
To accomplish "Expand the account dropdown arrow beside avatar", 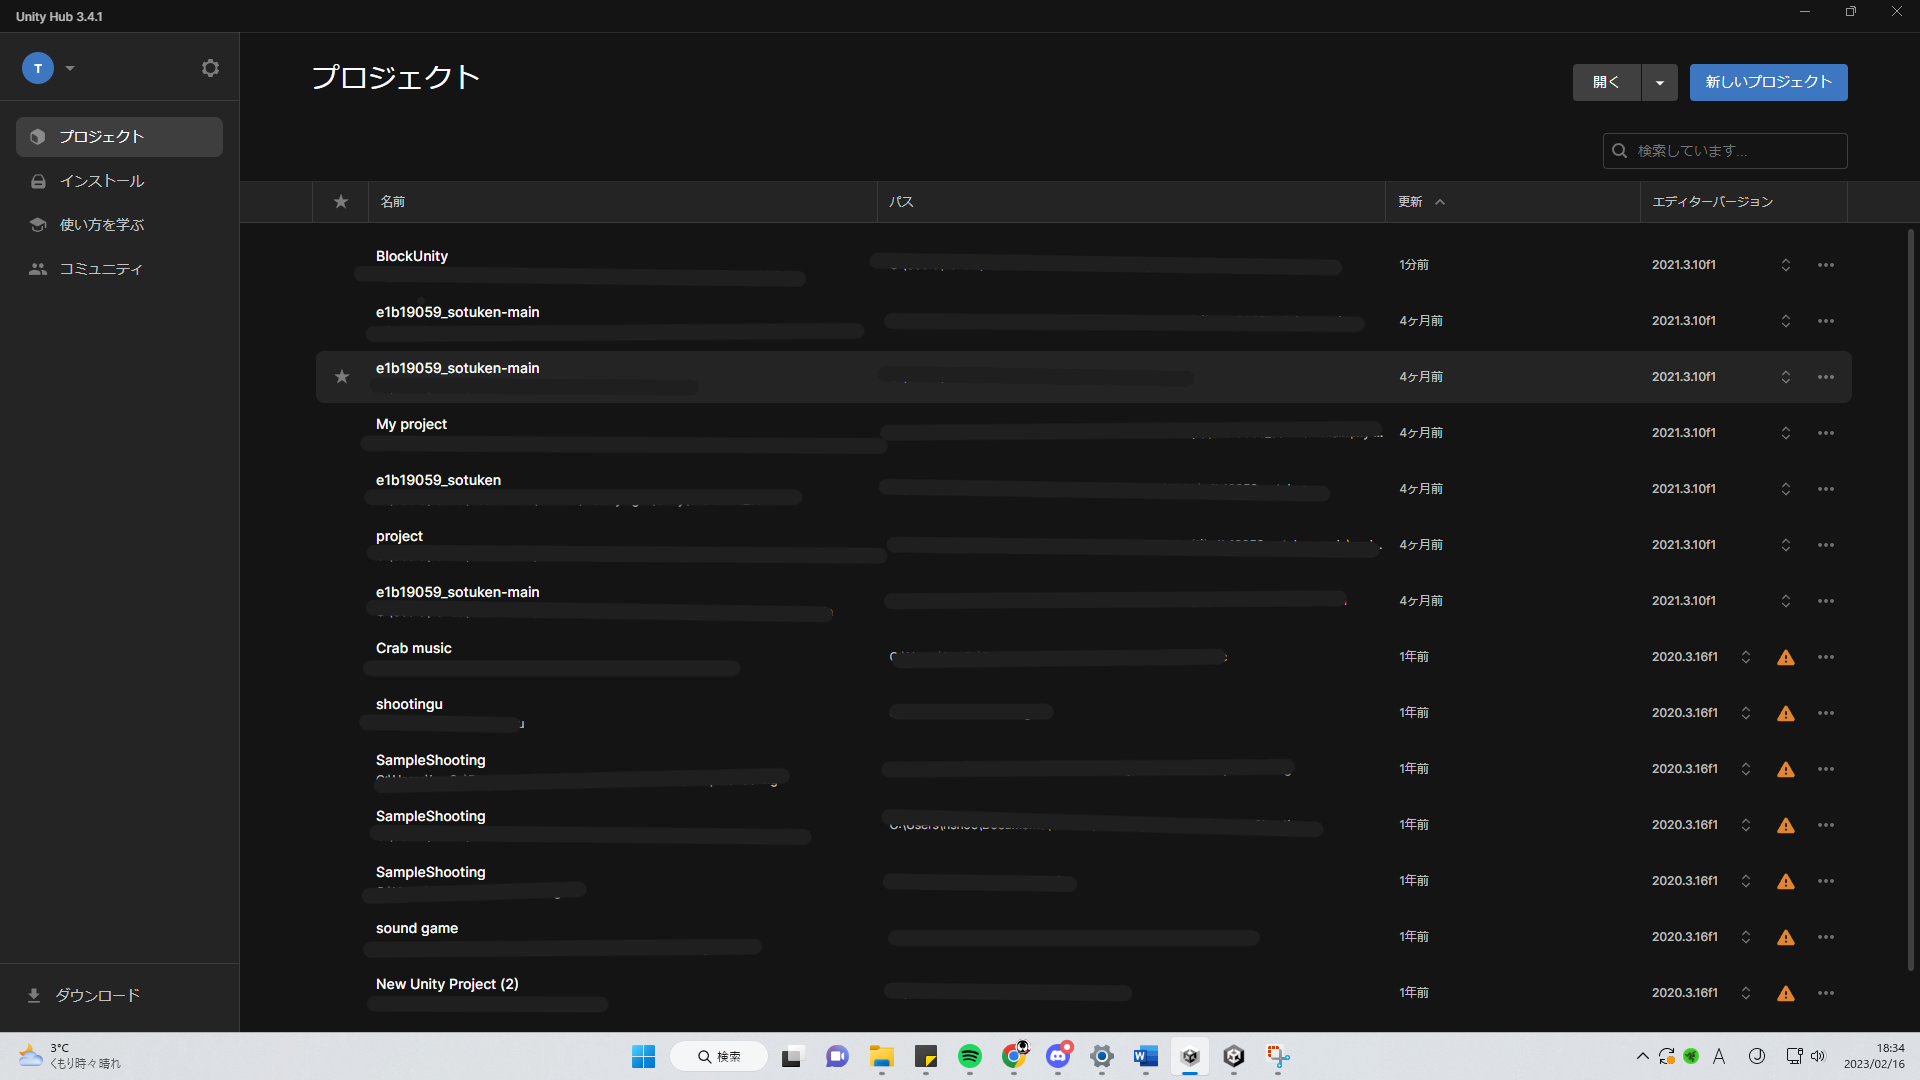I will [x=70, y=68].
